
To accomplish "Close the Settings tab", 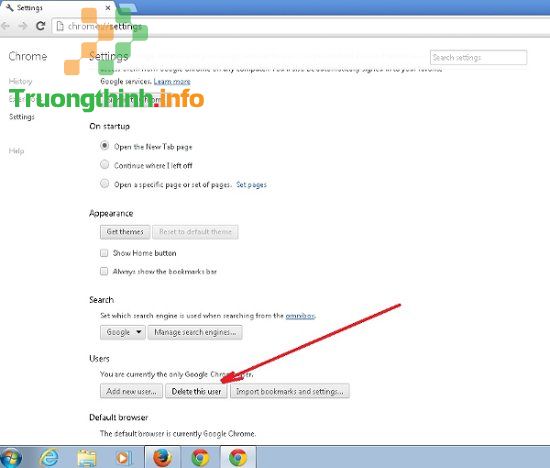I will [108, 8].
